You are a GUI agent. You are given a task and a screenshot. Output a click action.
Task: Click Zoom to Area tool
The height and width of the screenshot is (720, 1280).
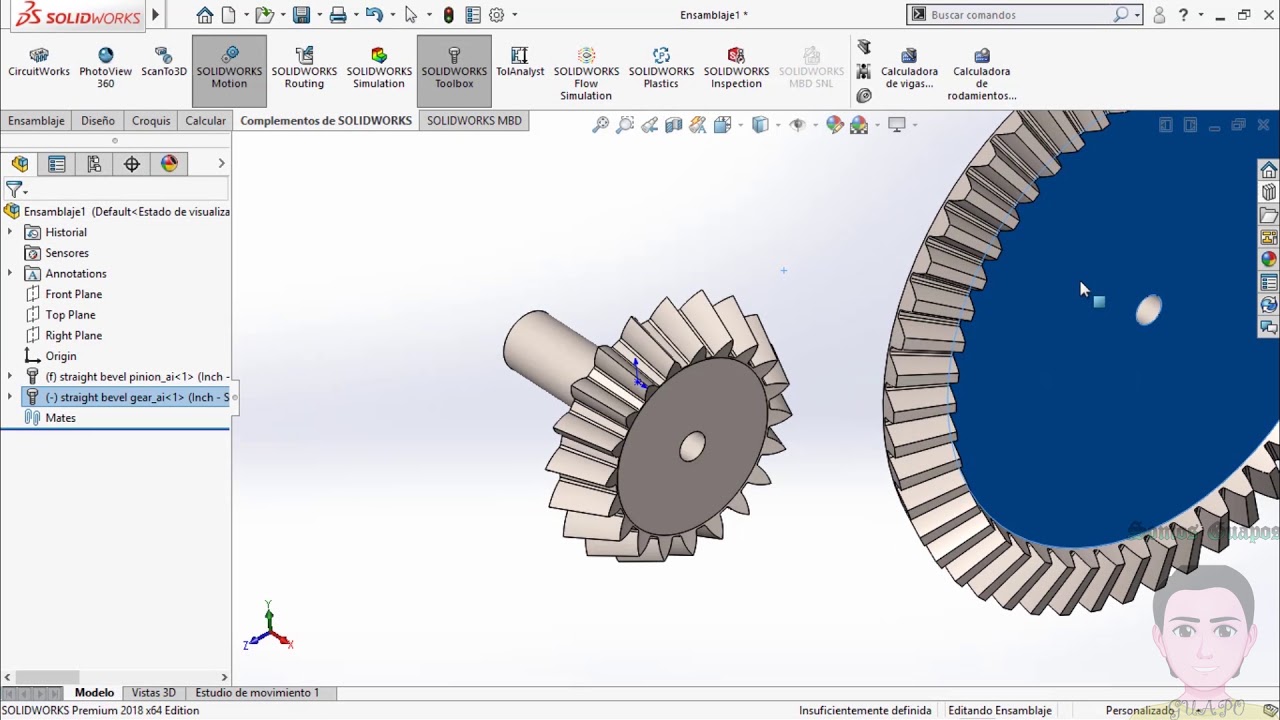point(625,125)
